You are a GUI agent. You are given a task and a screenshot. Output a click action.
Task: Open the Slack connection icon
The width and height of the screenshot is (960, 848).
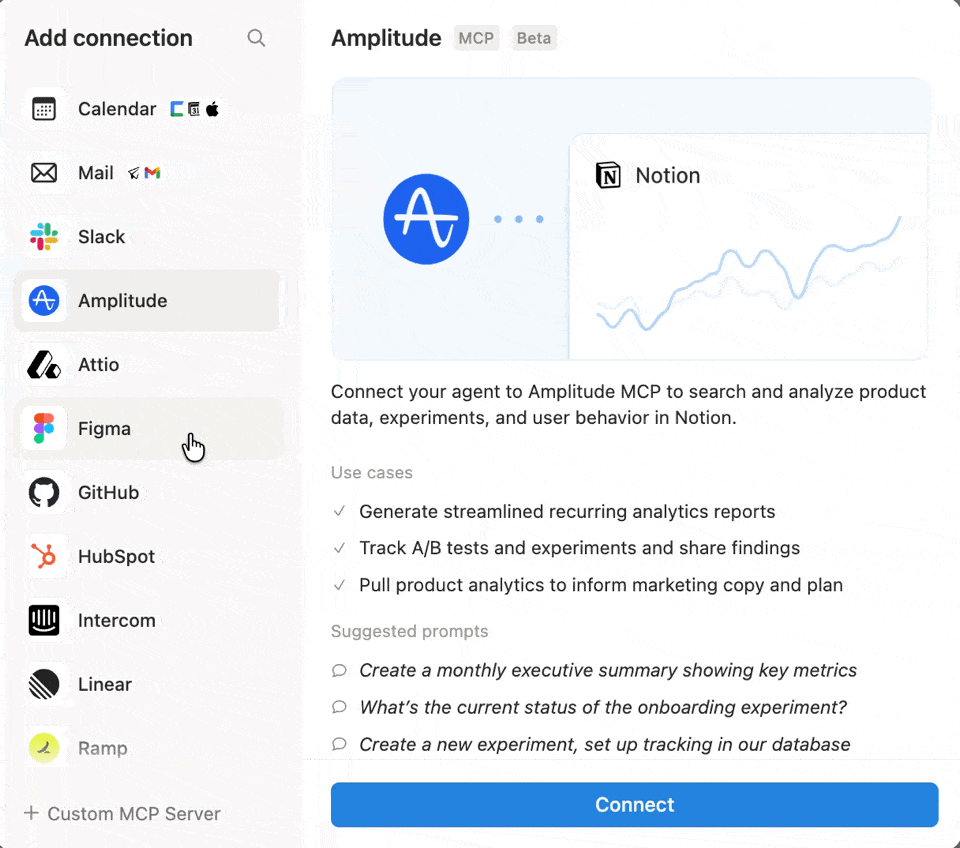44,237
